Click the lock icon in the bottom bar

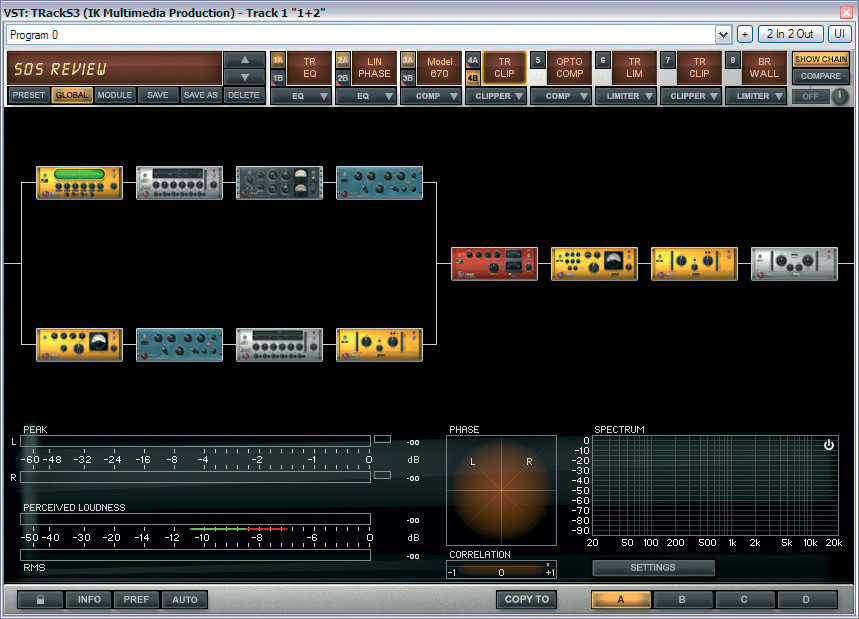[40, 599]
